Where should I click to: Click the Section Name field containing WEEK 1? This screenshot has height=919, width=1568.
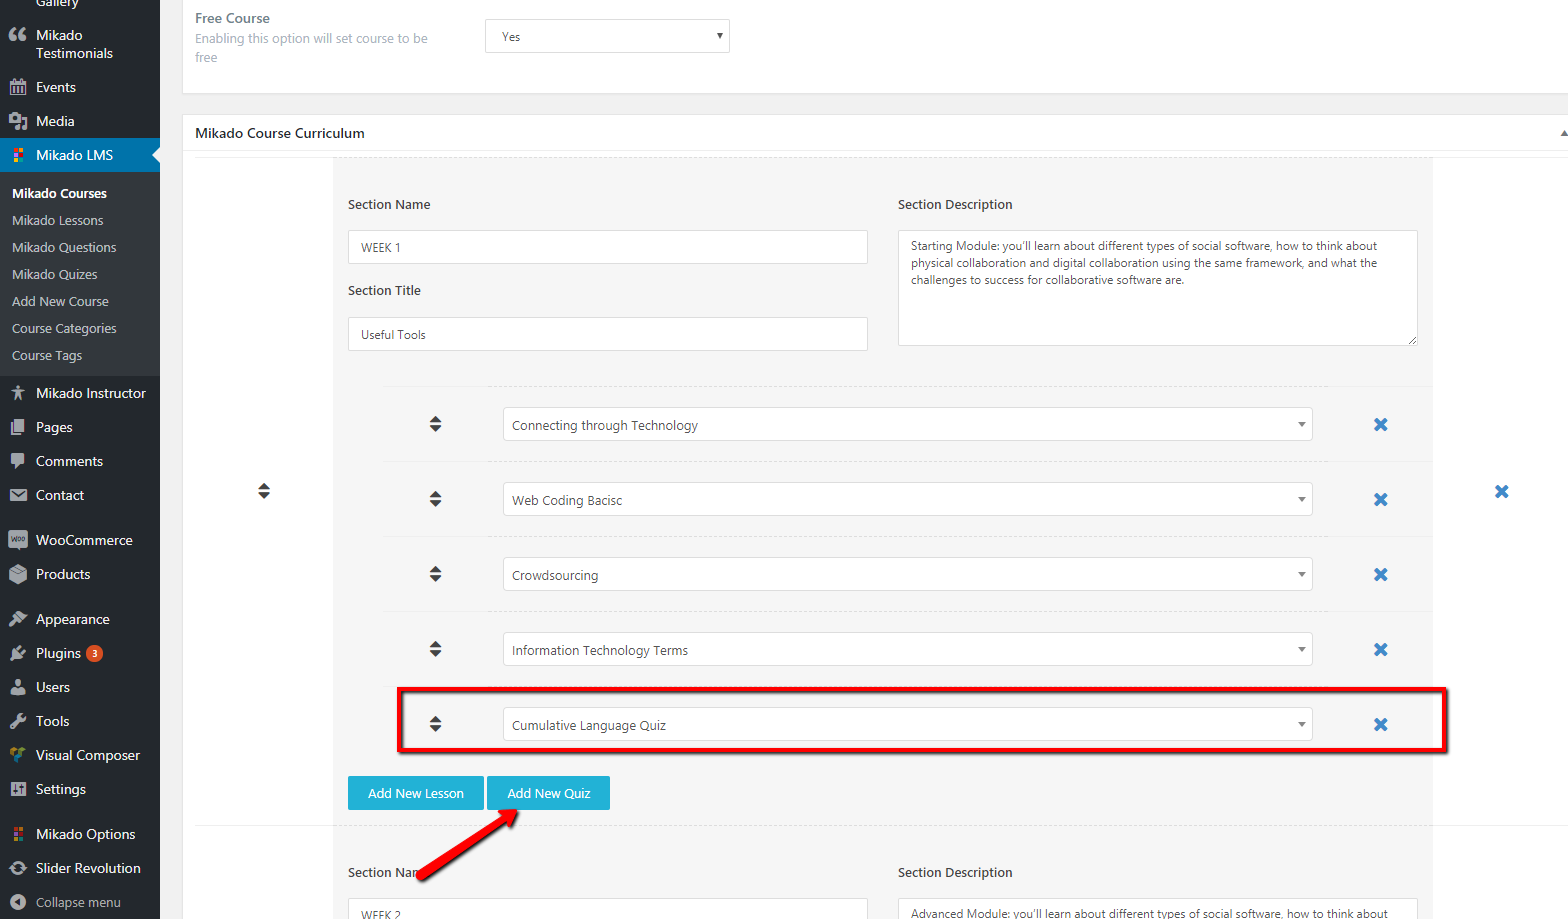tap(608, 247)
